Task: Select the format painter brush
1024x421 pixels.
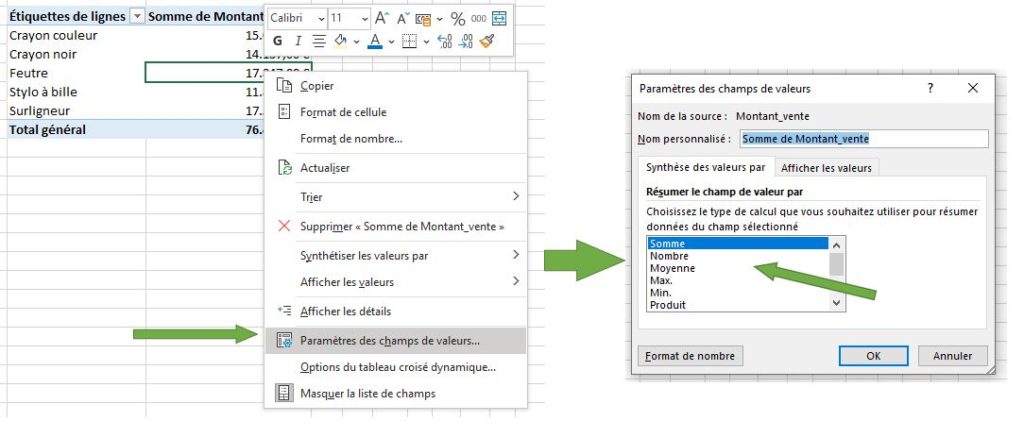Action: [487, 41]
